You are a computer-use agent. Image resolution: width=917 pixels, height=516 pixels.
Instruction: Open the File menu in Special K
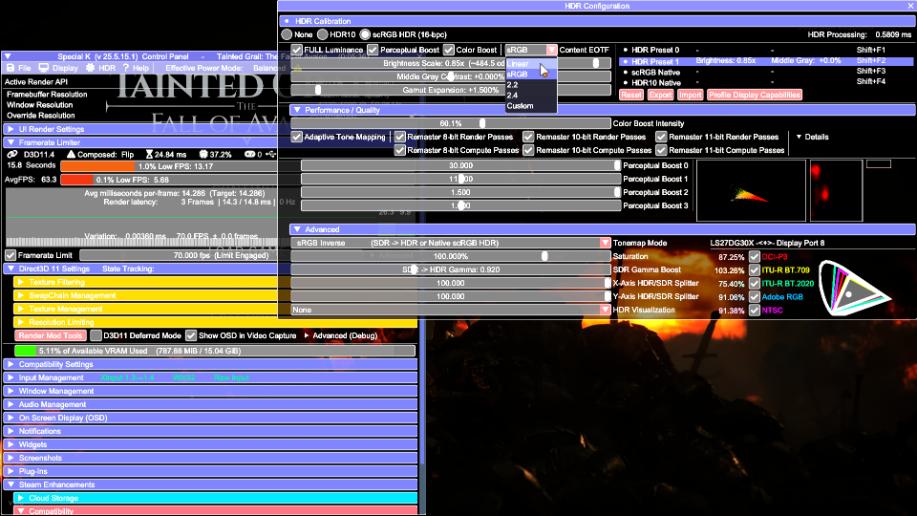click(24, 68)
